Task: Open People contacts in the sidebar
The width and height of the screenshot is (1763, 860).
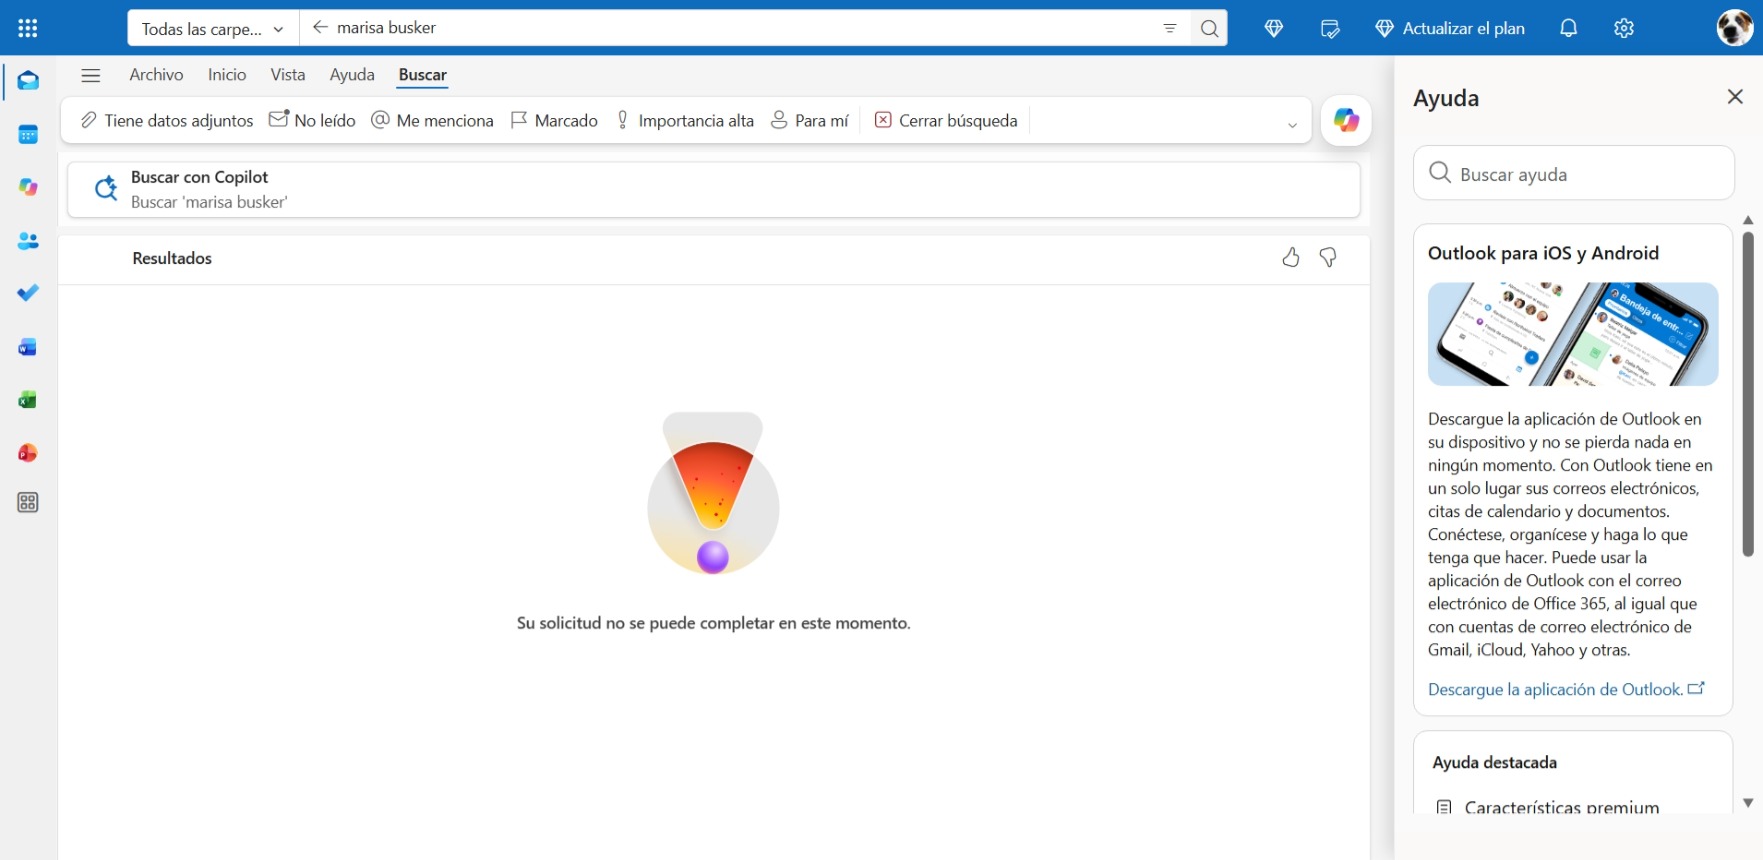Action: pos(28,241)
